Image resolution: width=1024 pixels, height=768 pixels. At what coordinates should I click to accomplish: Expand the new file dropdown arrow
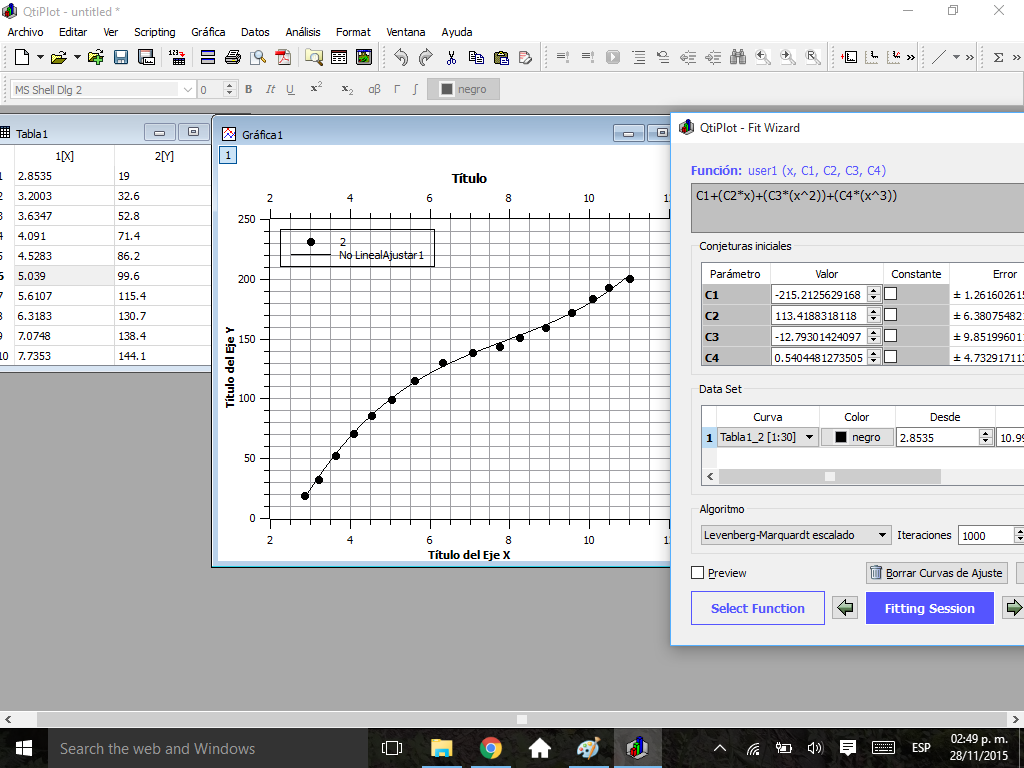point(40,57)
